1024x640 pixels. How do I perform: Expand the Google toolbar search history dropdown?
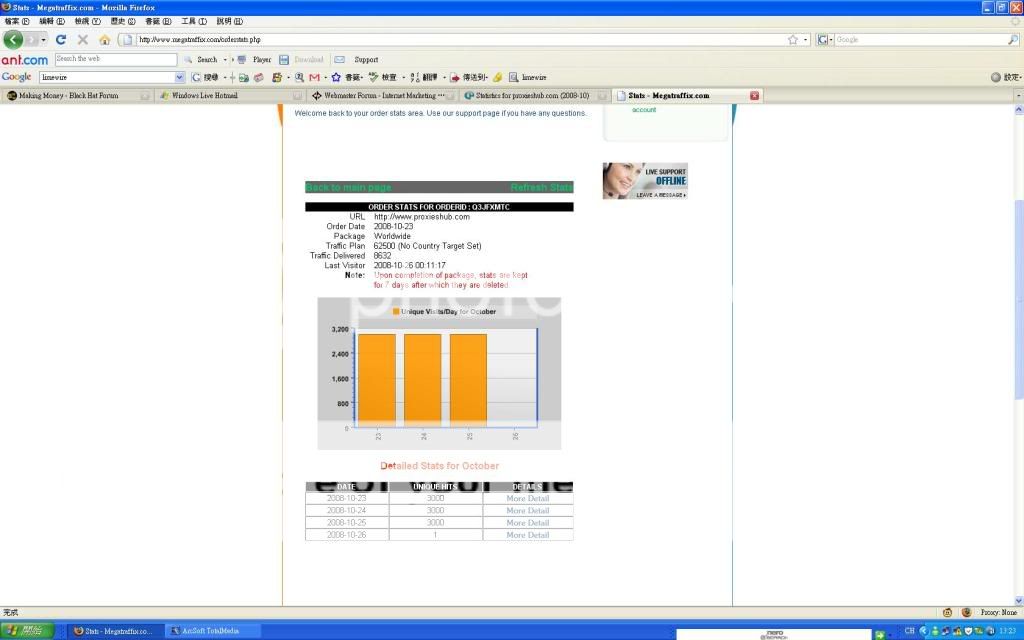click(180, 77)
